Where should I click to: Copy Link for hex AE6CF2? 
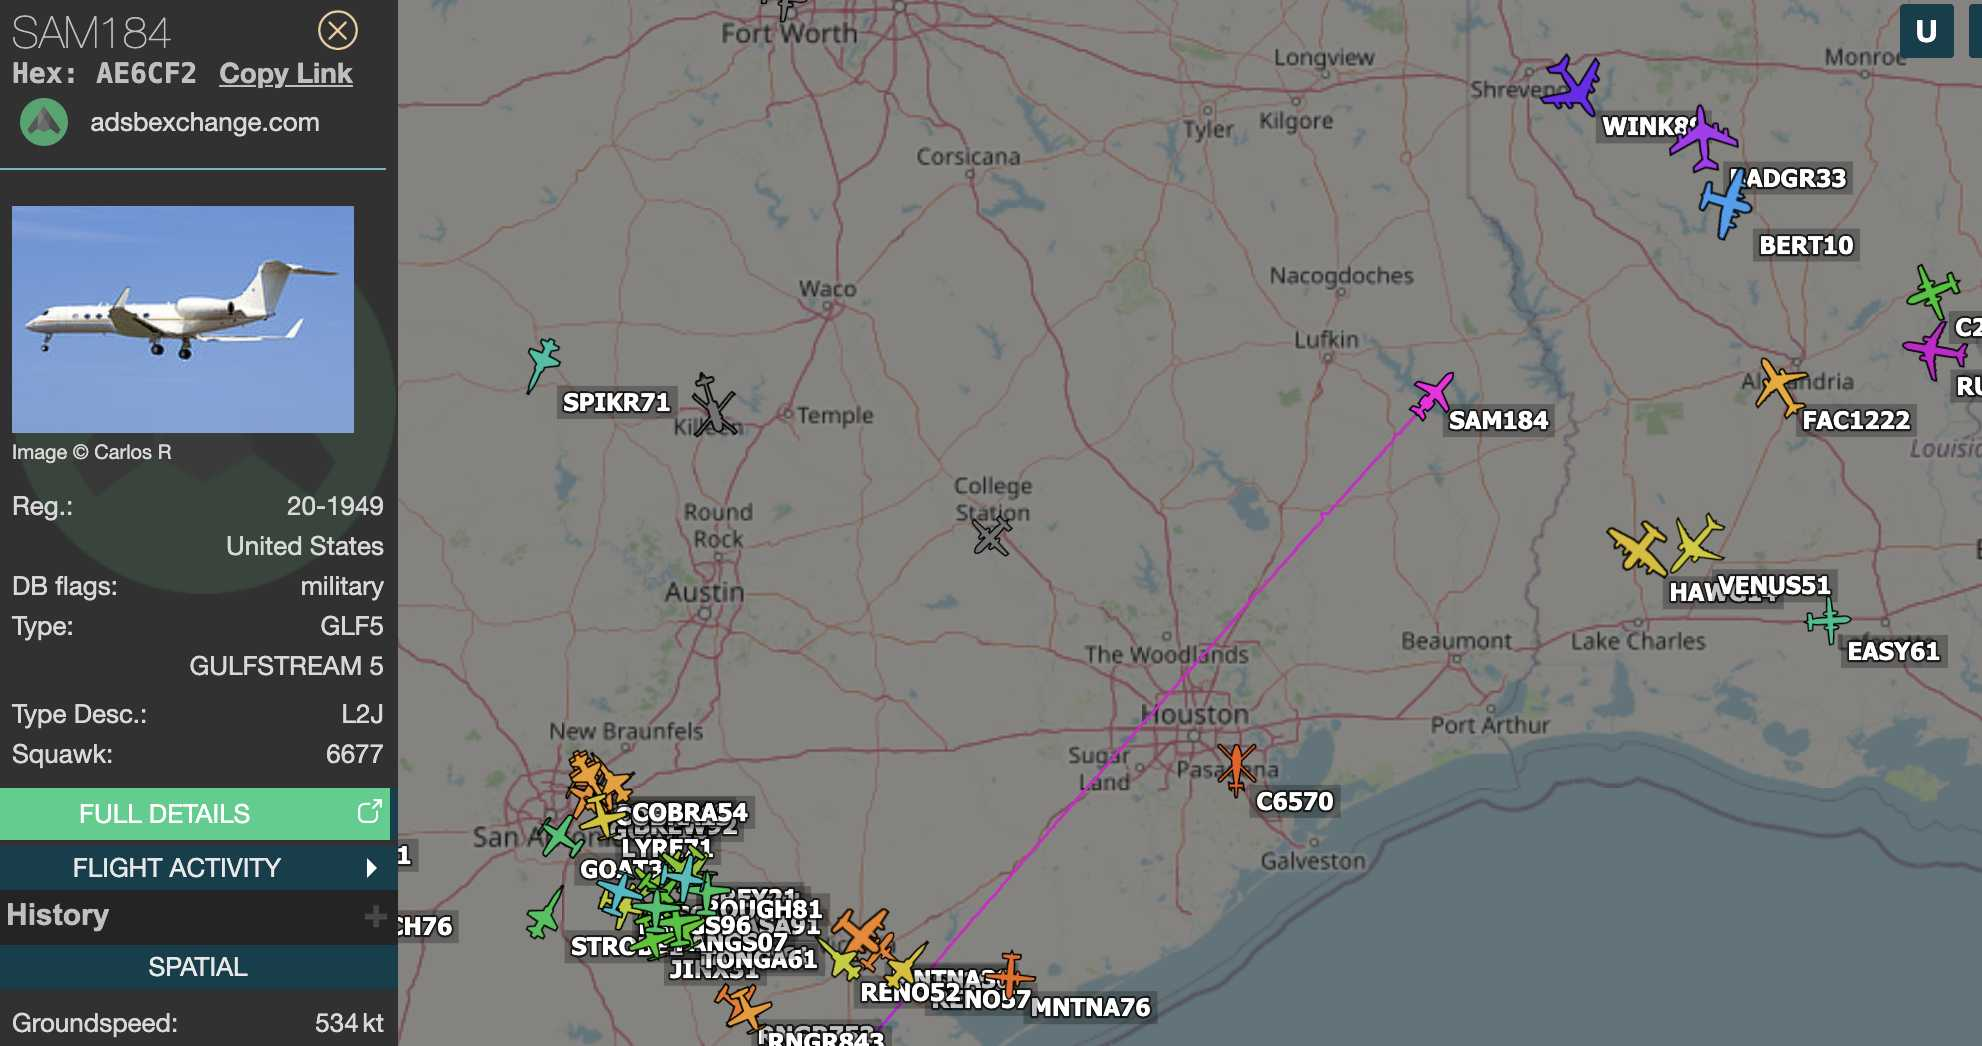point(286,74)
